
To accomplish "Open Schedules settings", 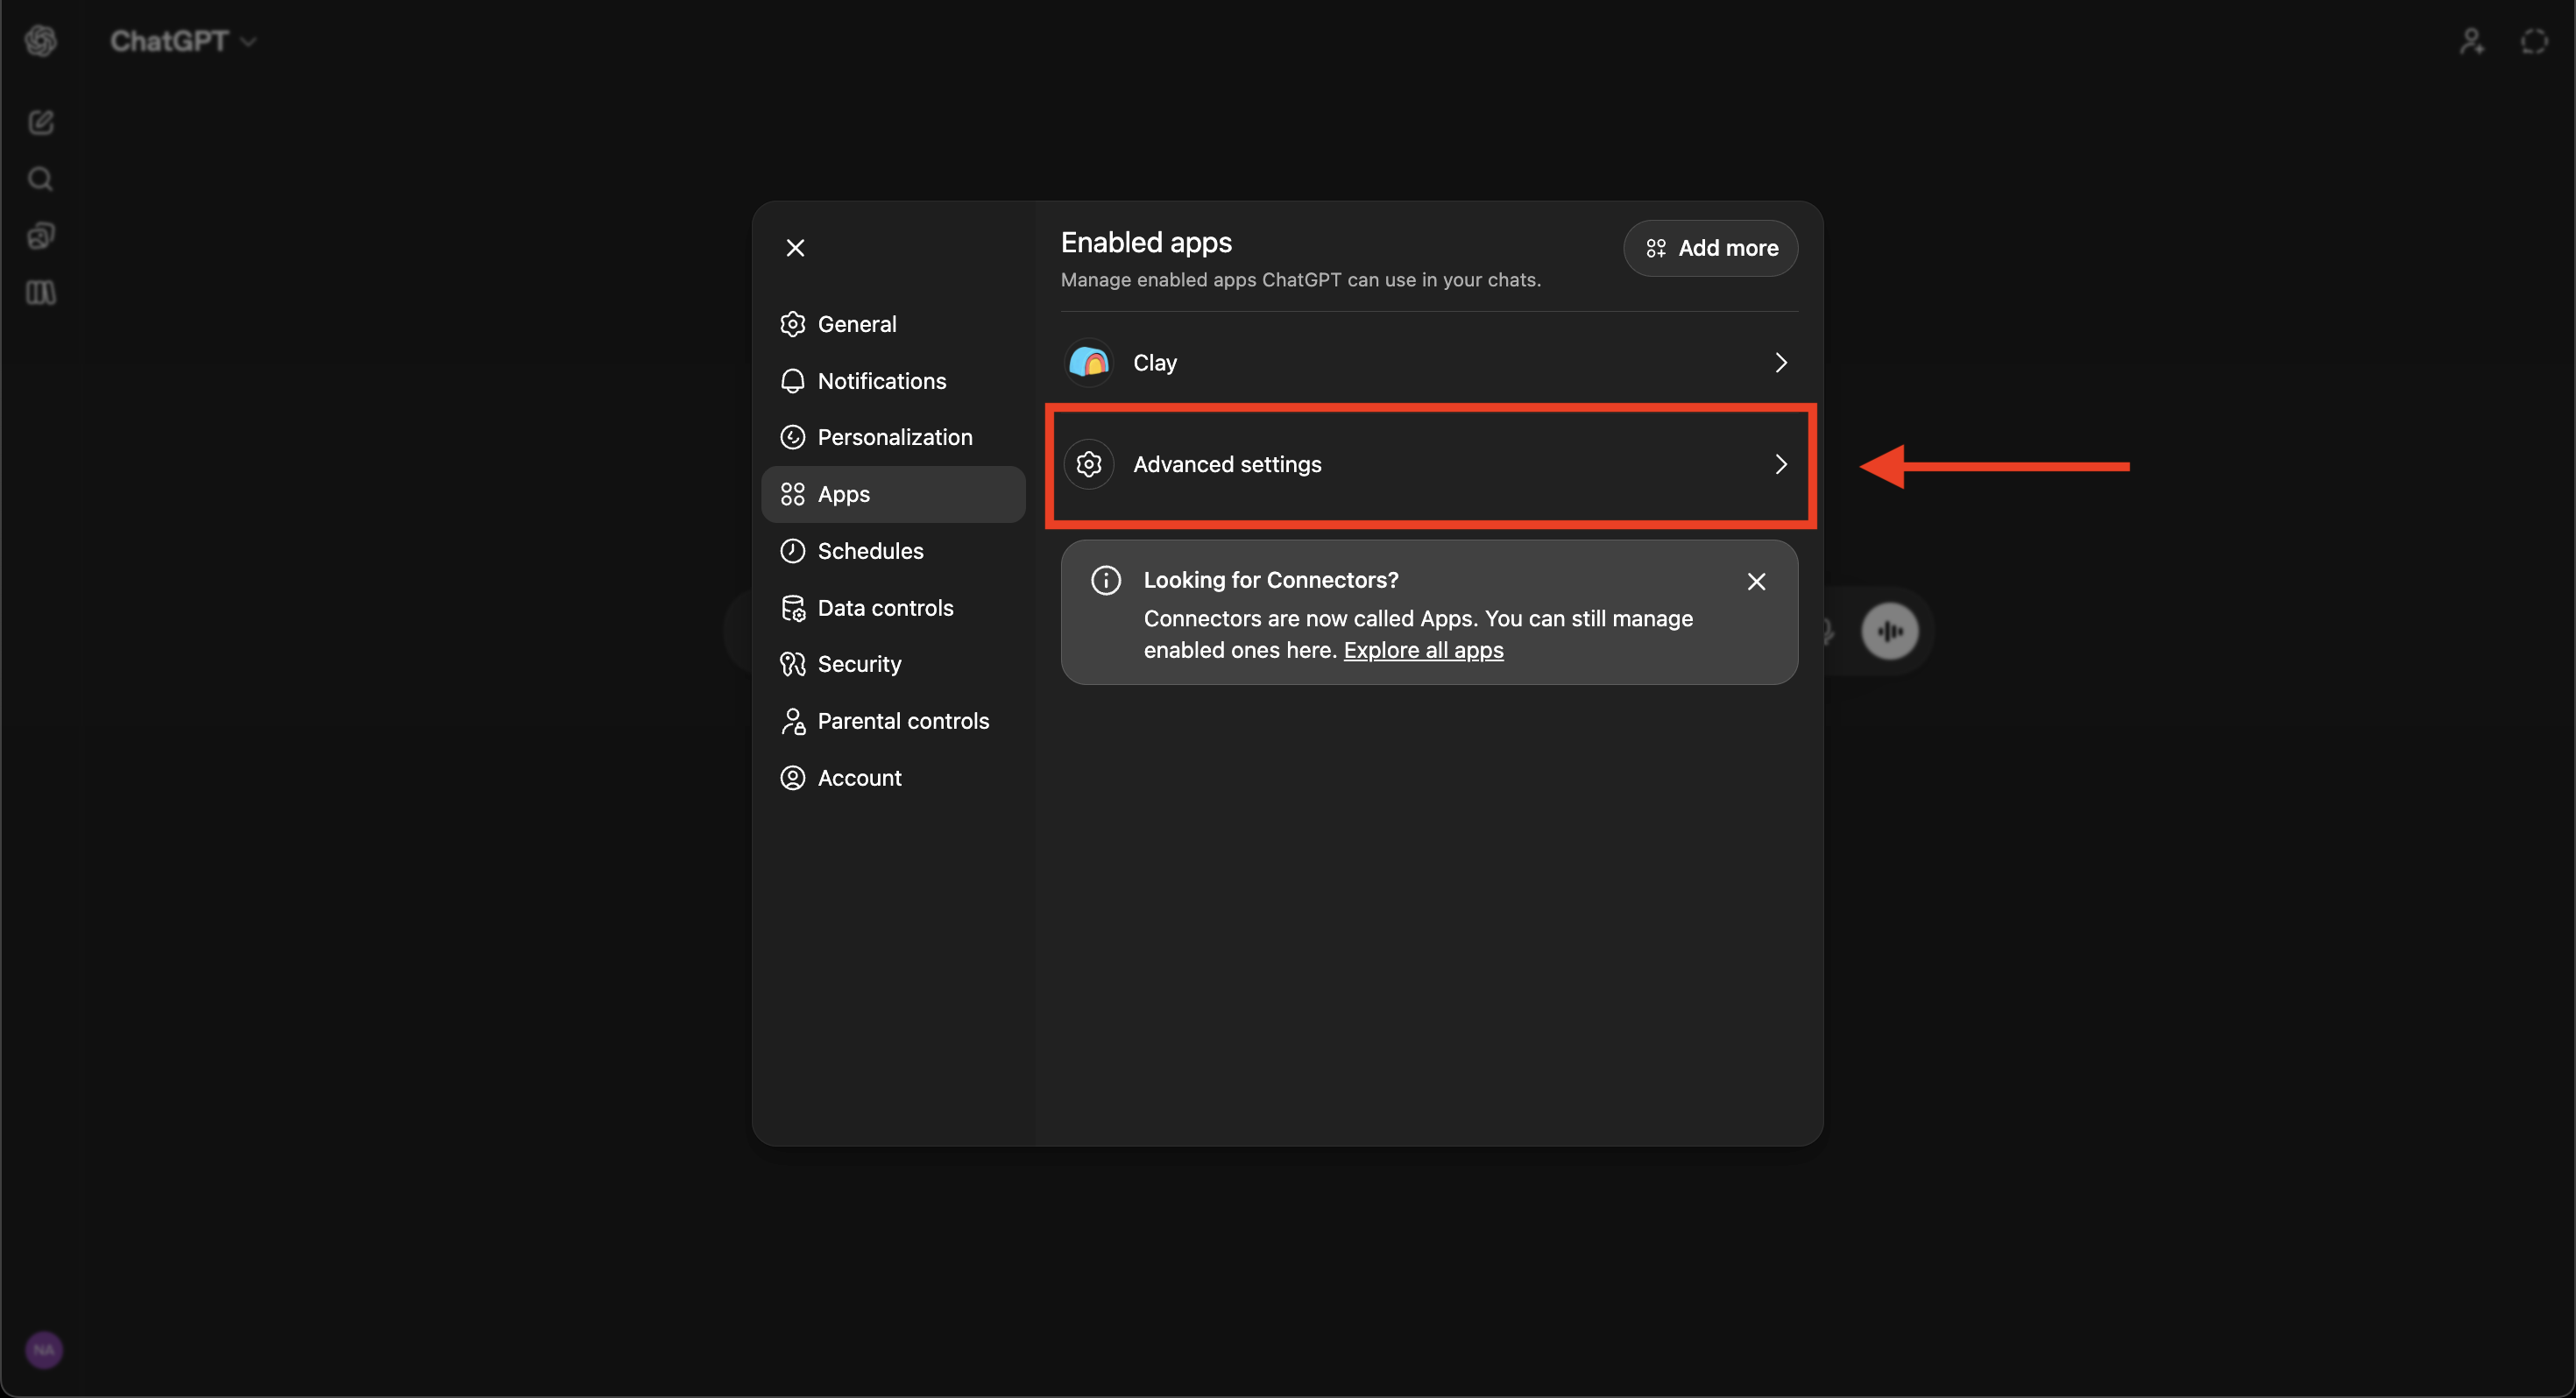I will [893, 551].
